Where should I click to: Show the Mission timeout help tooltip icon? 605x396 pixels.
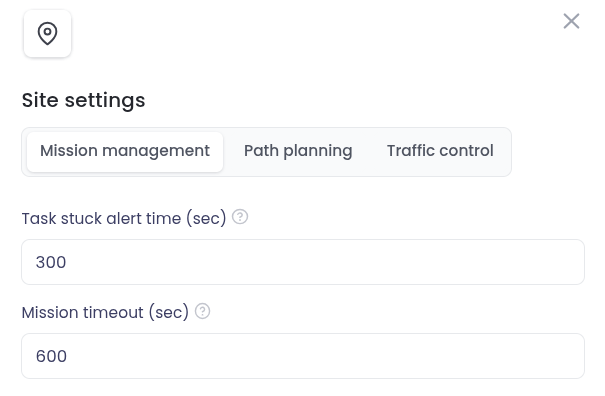[x=203, y=311]
